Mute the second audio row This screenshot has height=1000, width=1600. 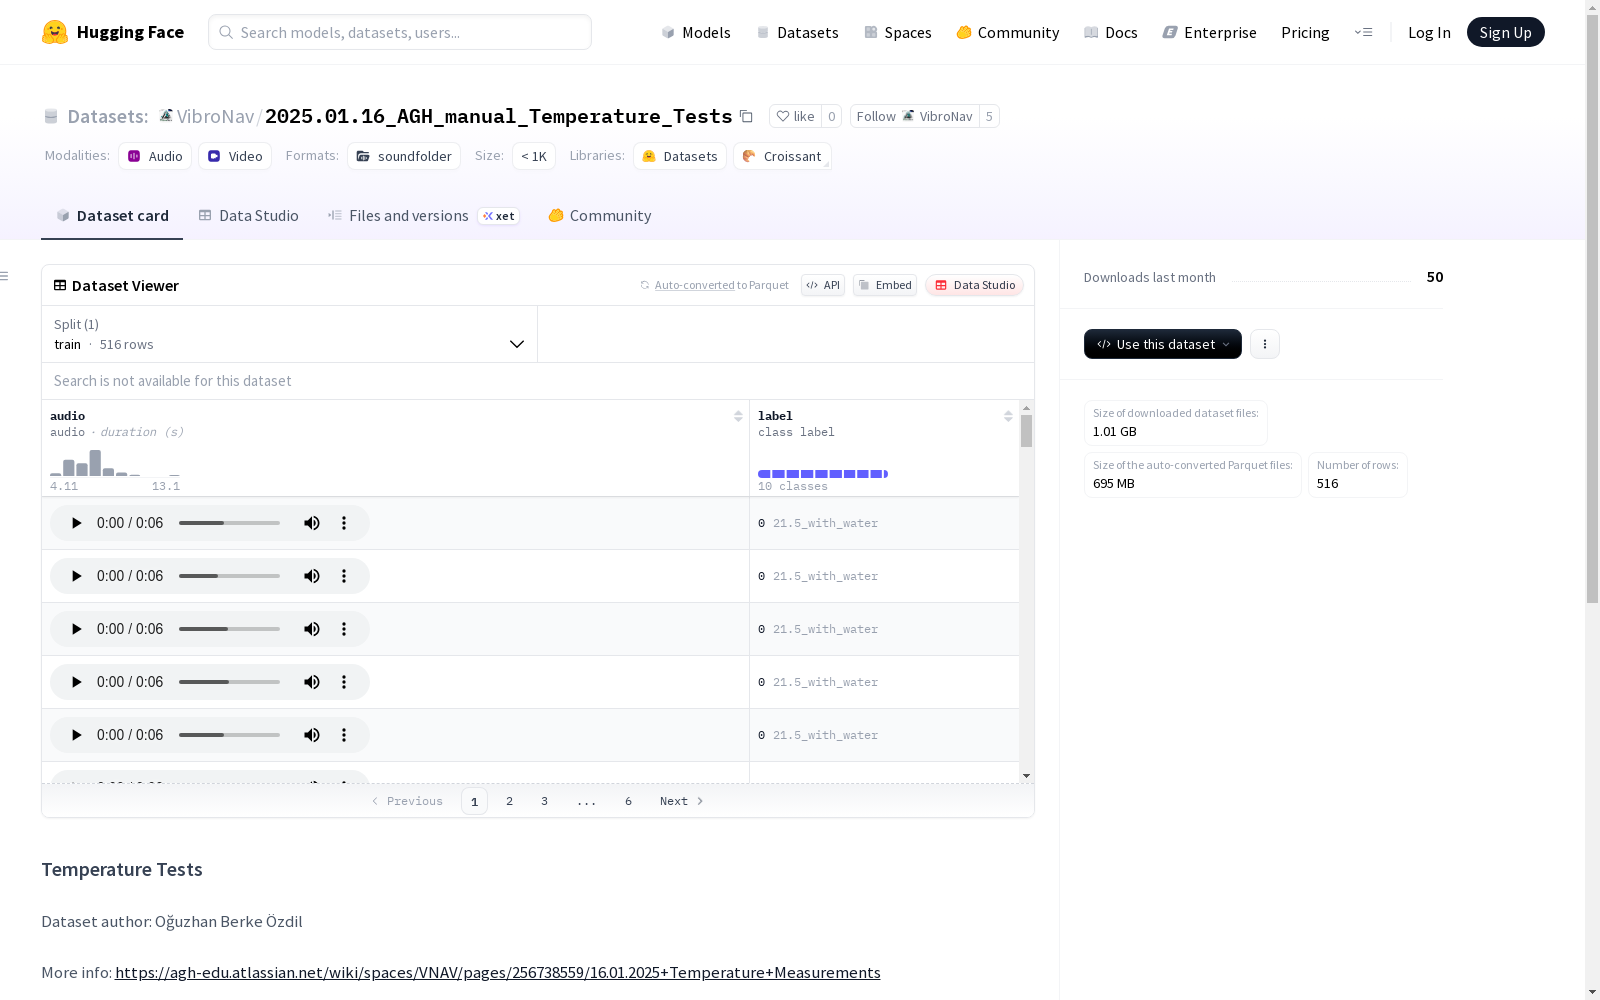tap(312, 576)
